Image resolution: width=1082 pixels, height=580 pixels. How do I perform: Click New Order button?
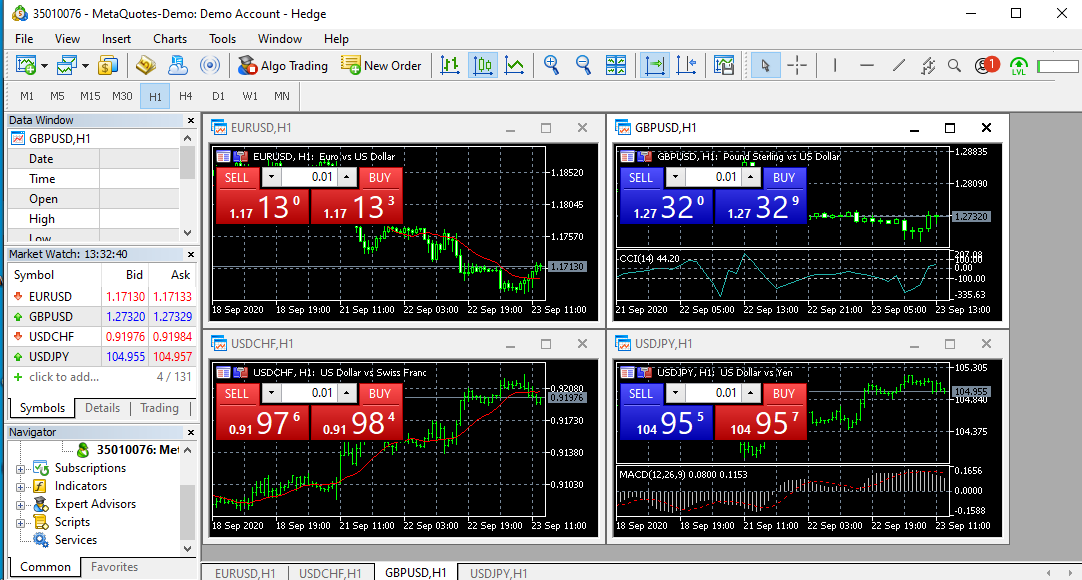click(381, 66)
